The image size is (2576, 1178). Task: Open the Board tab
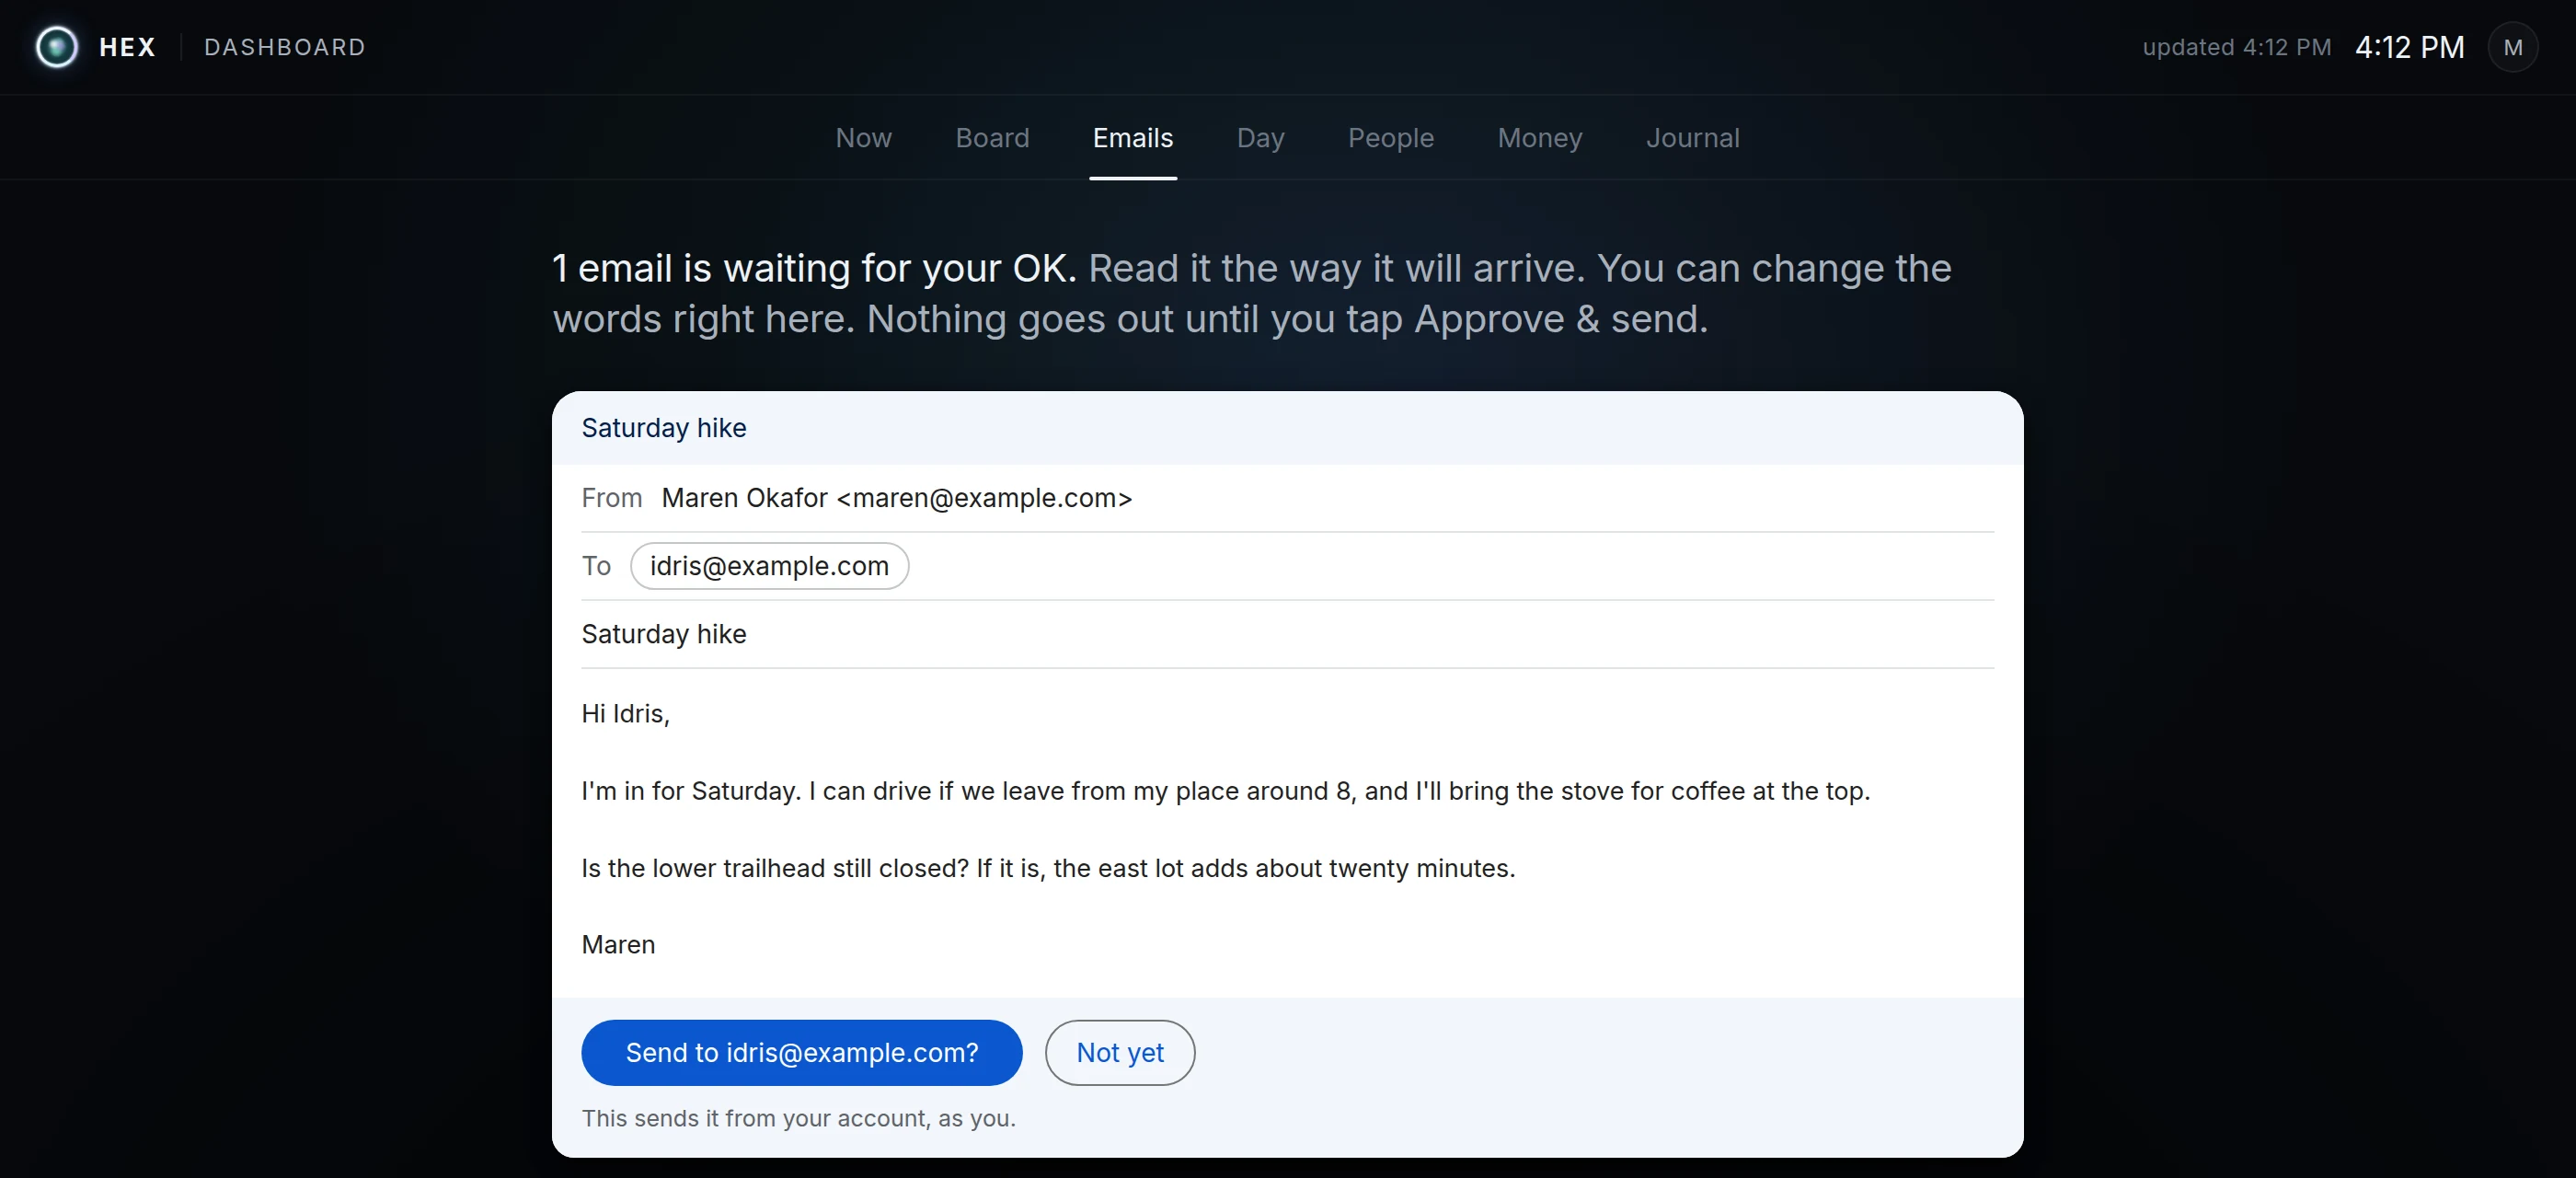992,138
